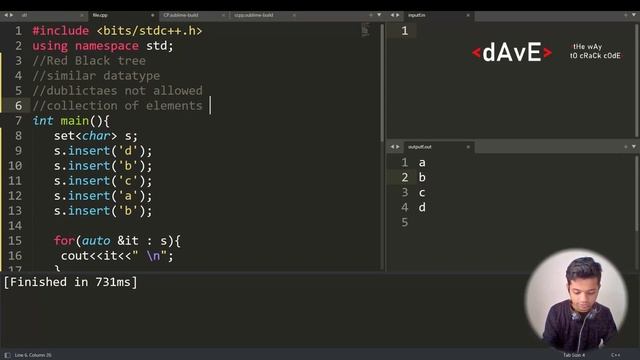Viewport: 640px width, 360px height.
Task: Click 'set<char> s;' line
Action: pyautogui.click(x=96, y=136)
